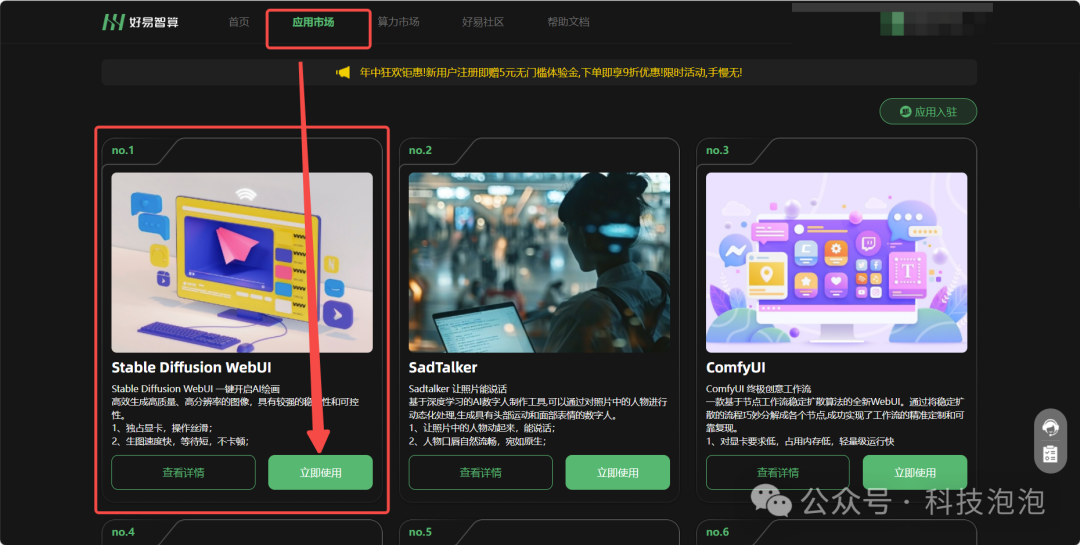Open the ComfyUI preview image

tap(836, 263)
